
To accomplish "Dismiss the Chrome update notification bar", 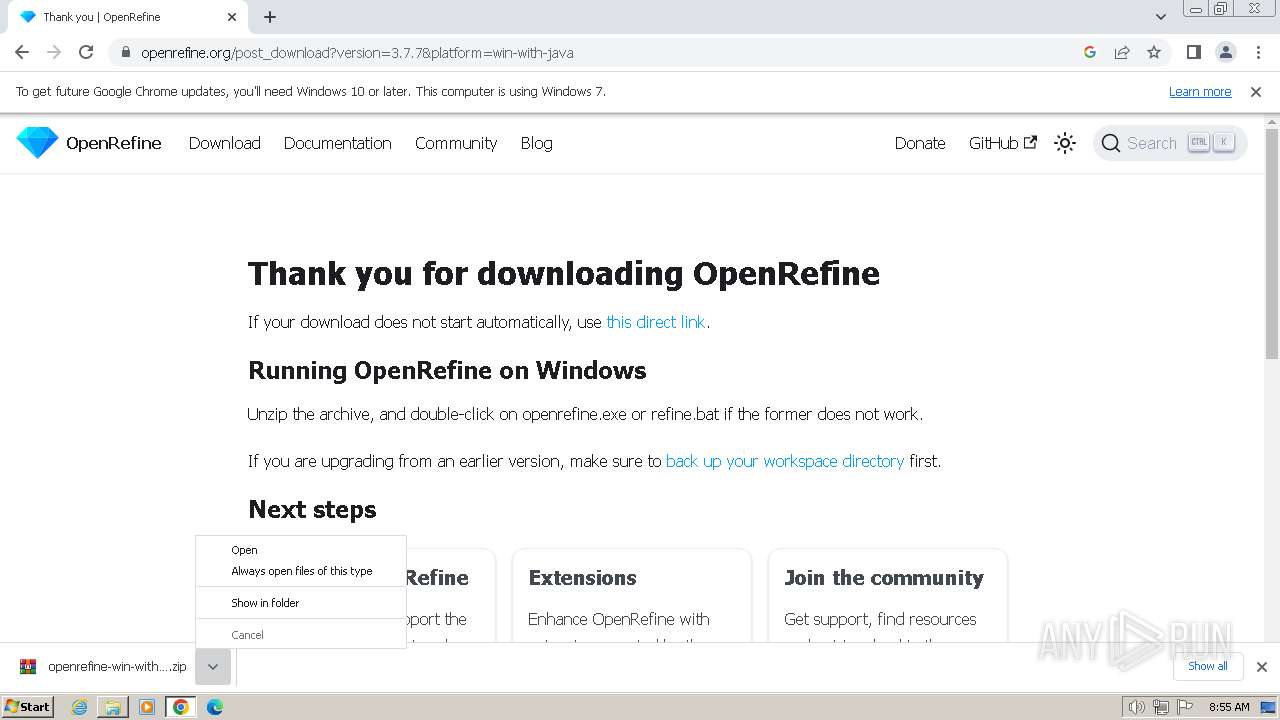I will [x=1256, y=92].
